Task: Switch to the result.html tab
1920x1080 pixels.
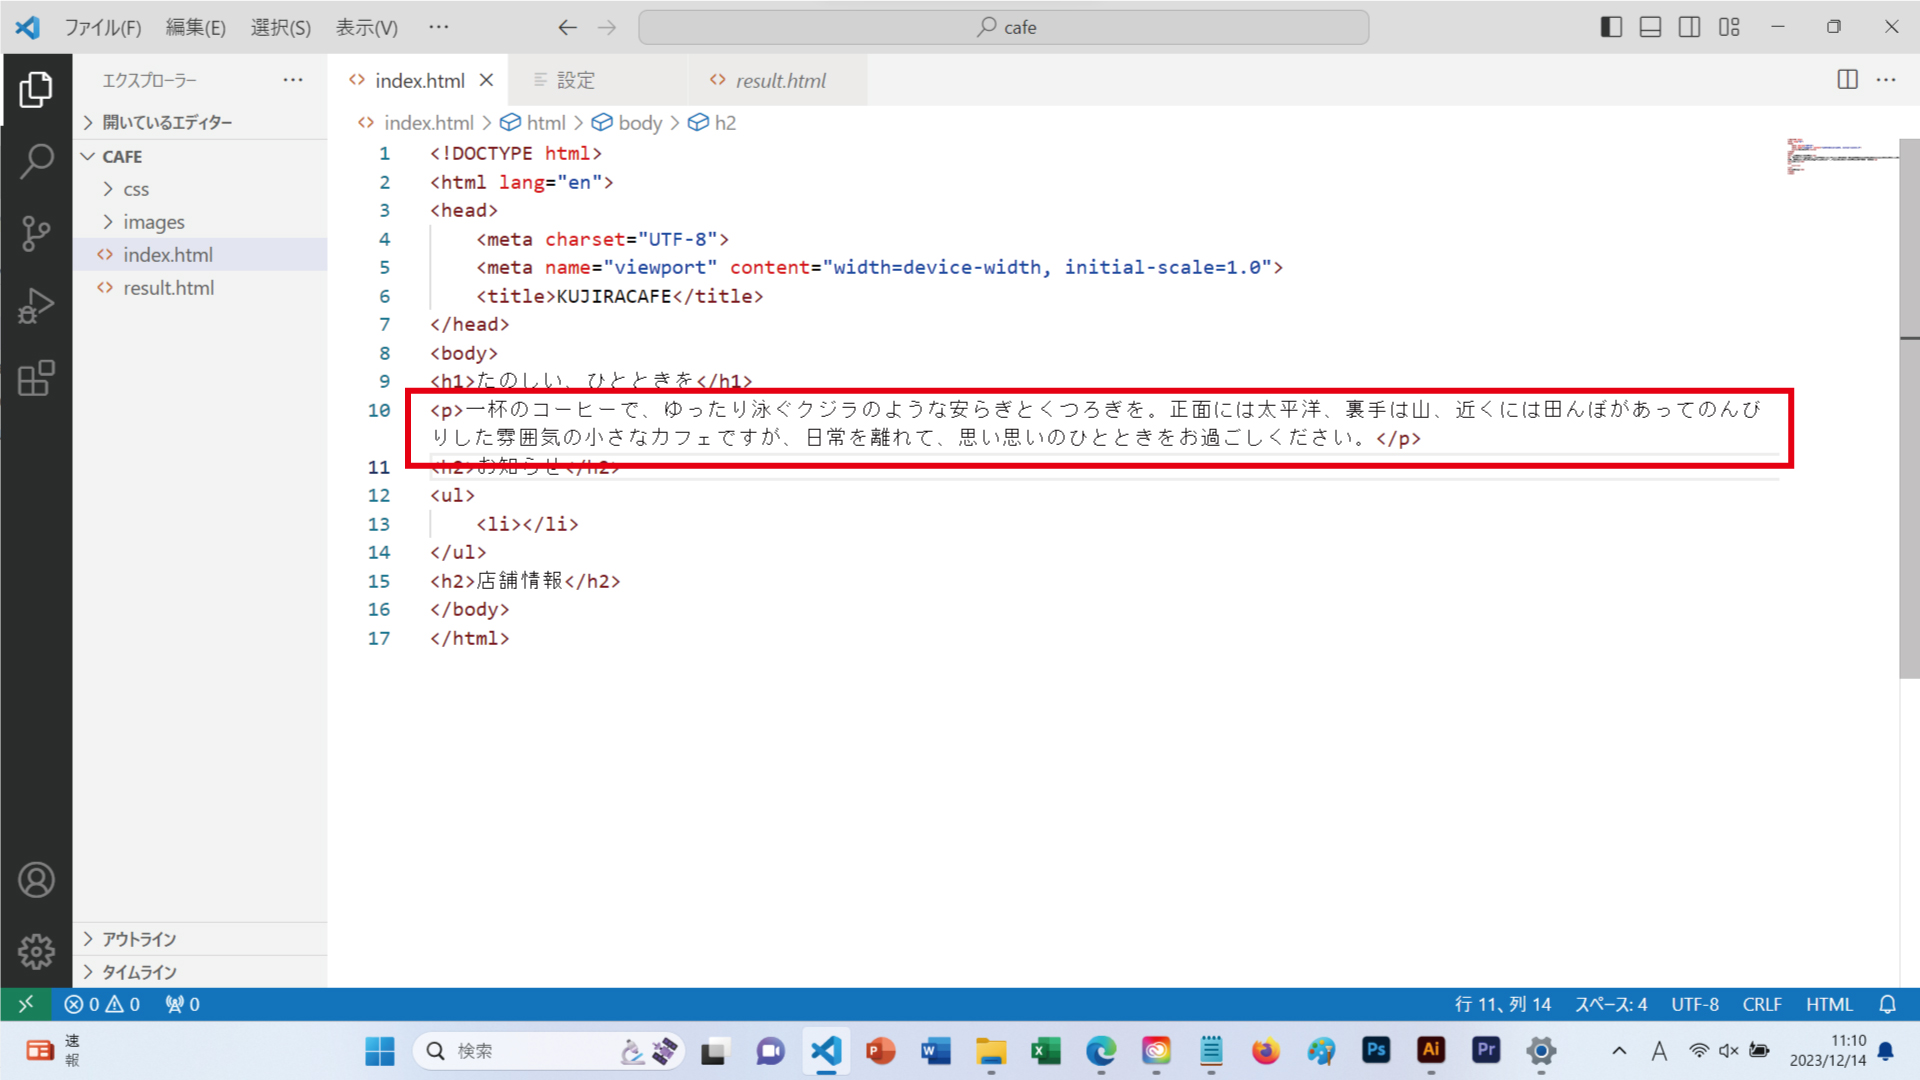Action: click(x=781, y=80)
